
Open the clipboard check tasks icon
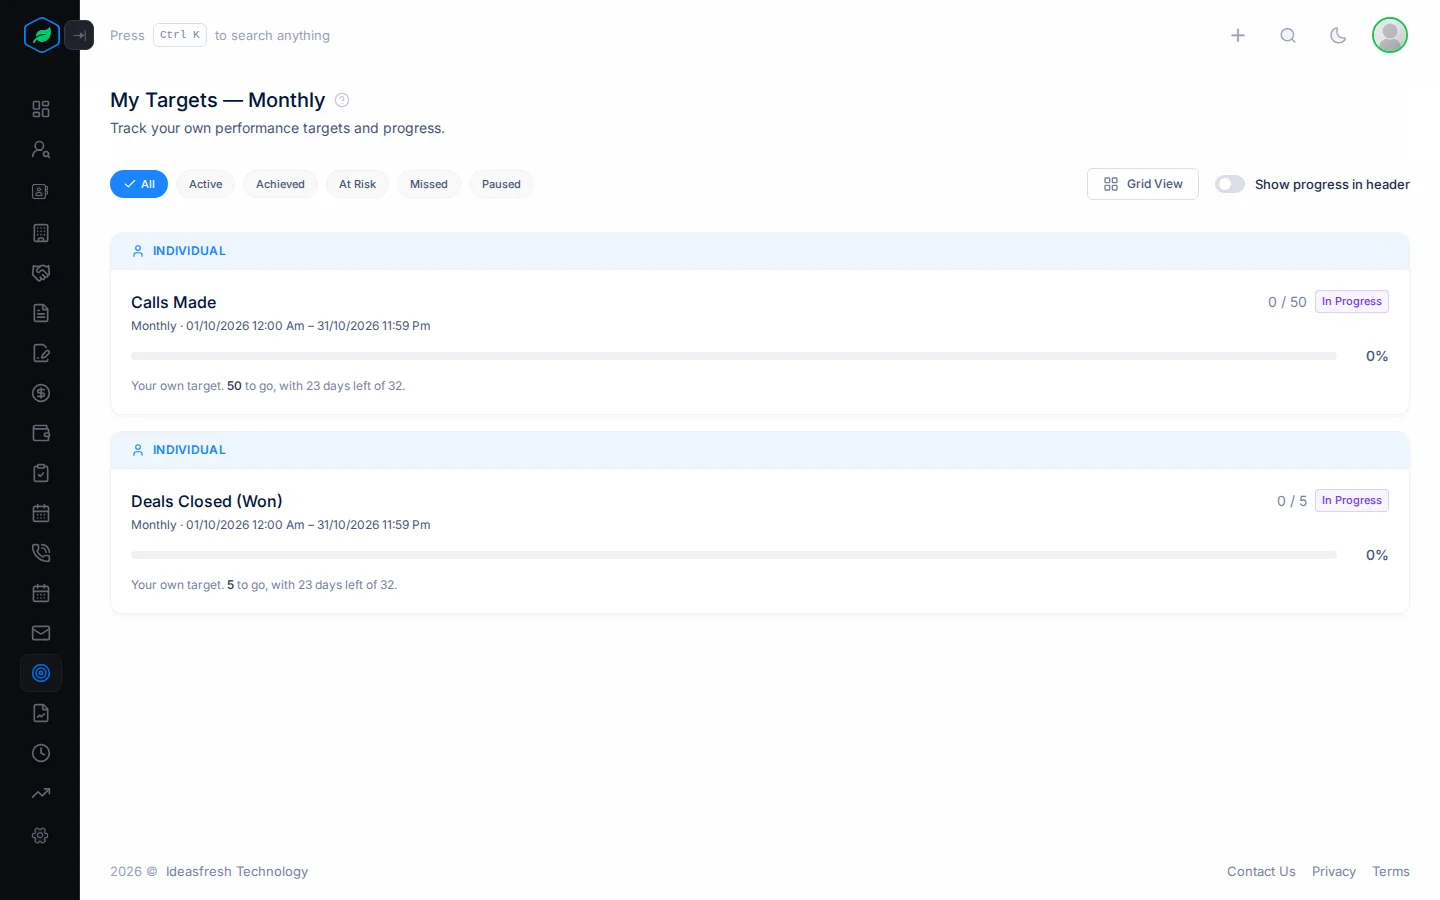point(41,473)
